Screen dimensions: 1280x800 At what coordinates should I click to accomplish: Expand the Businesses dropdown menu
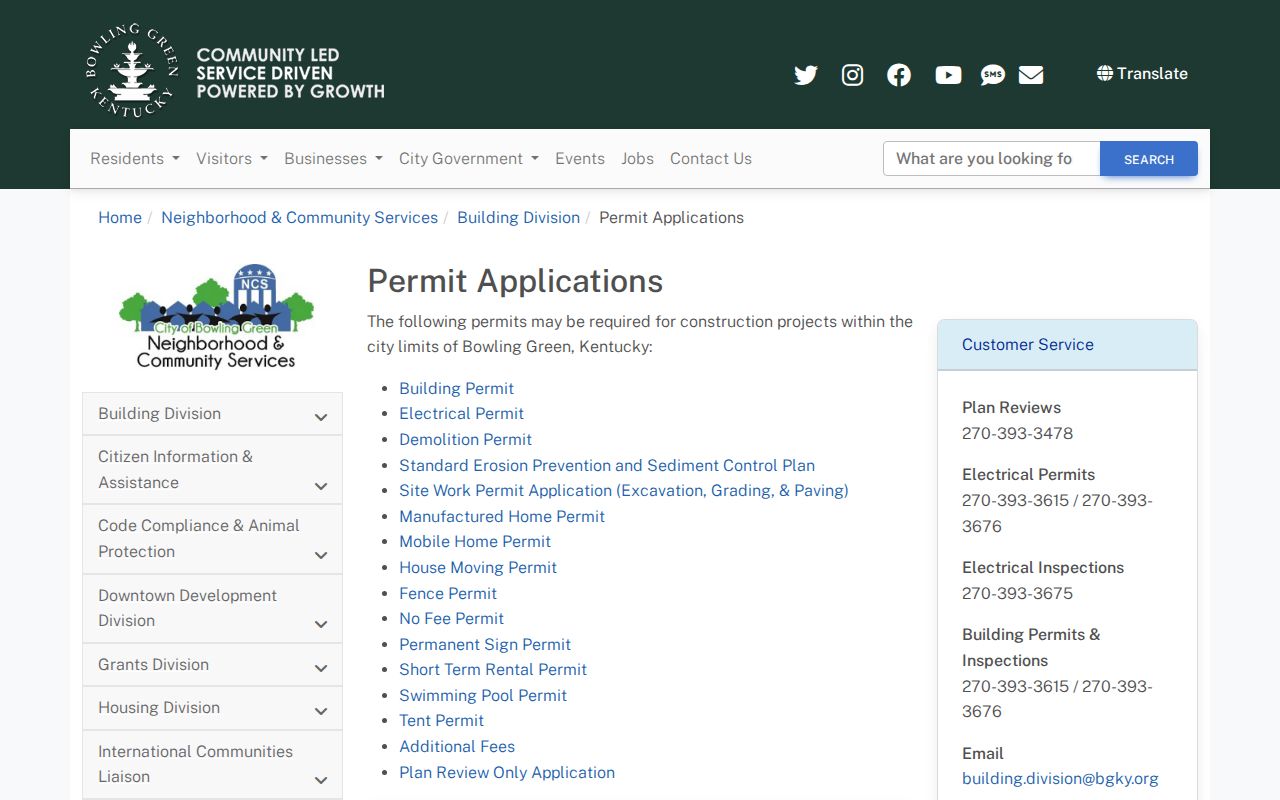pyautogui.click(x=333, y=158)
